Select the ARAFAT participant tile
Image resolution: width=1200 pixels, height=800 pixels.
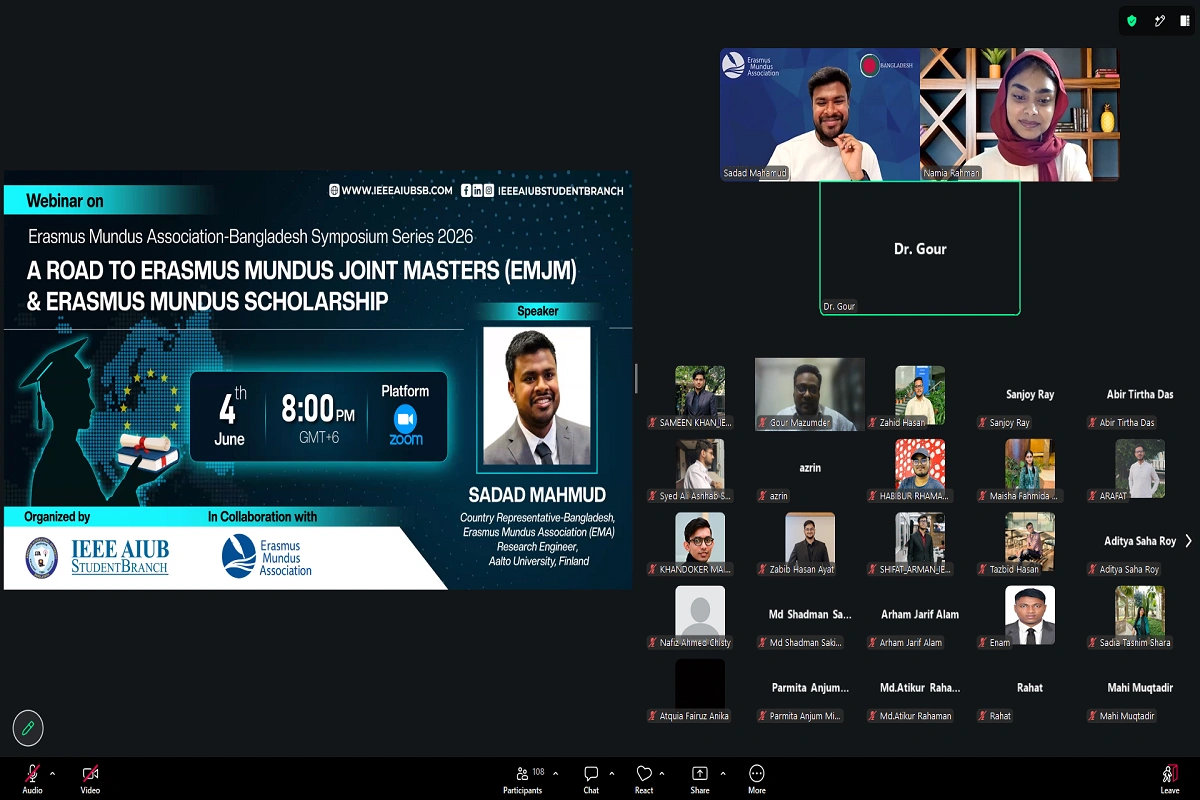[x=1140, y=470]
